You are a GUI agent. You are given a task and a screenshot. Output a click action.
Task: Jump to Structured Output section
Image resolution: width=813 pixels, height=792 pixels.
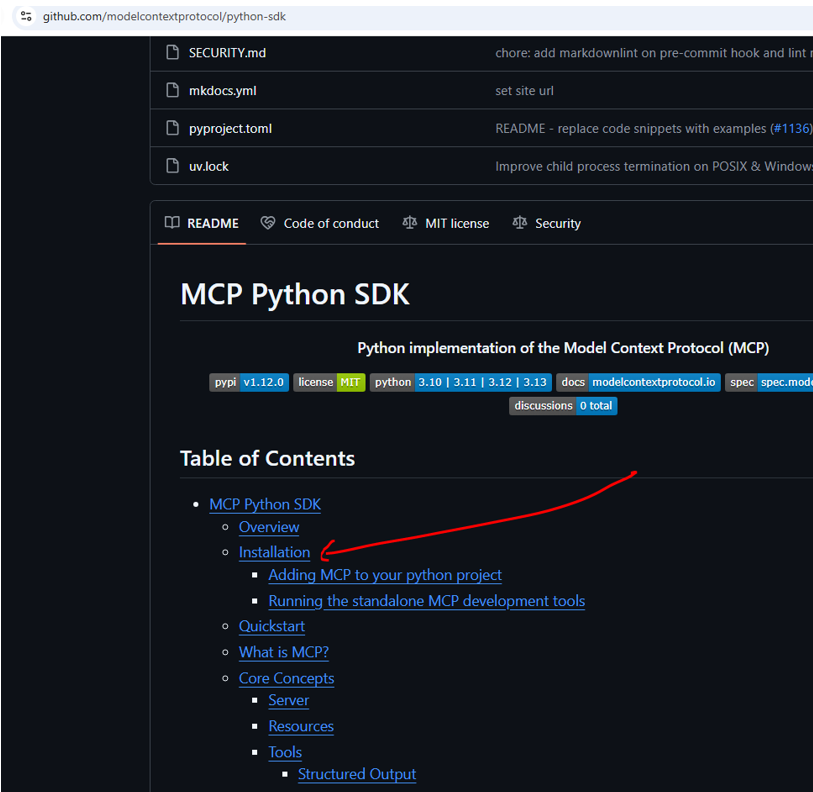[357, 775]
